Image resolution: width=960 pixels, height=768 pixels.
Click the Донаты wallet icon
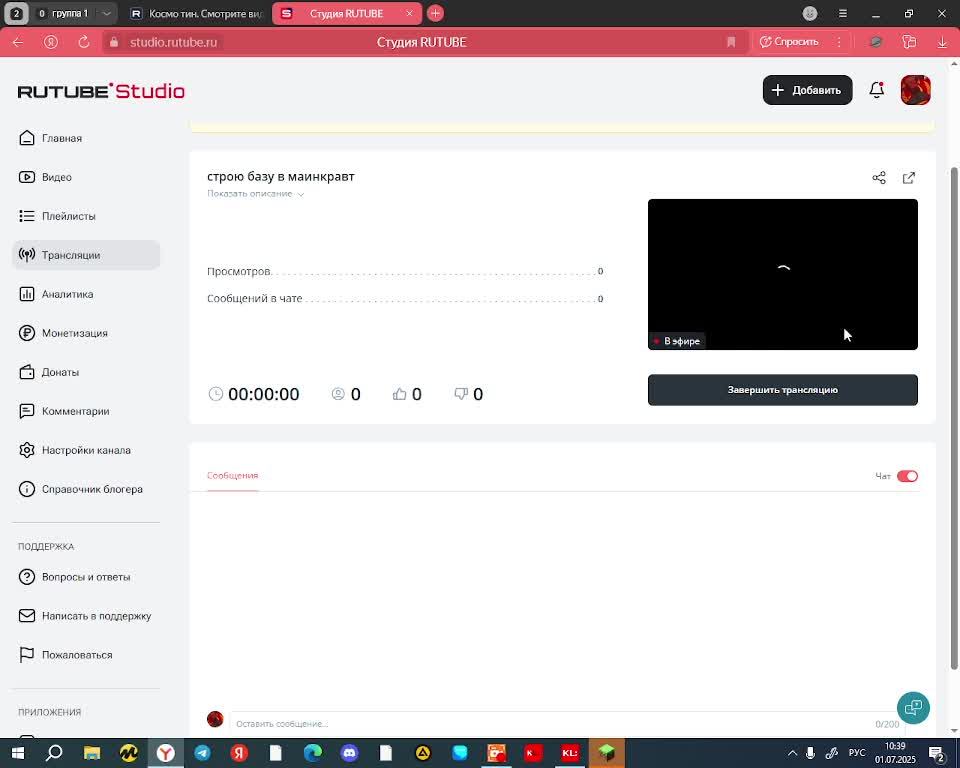27,372
